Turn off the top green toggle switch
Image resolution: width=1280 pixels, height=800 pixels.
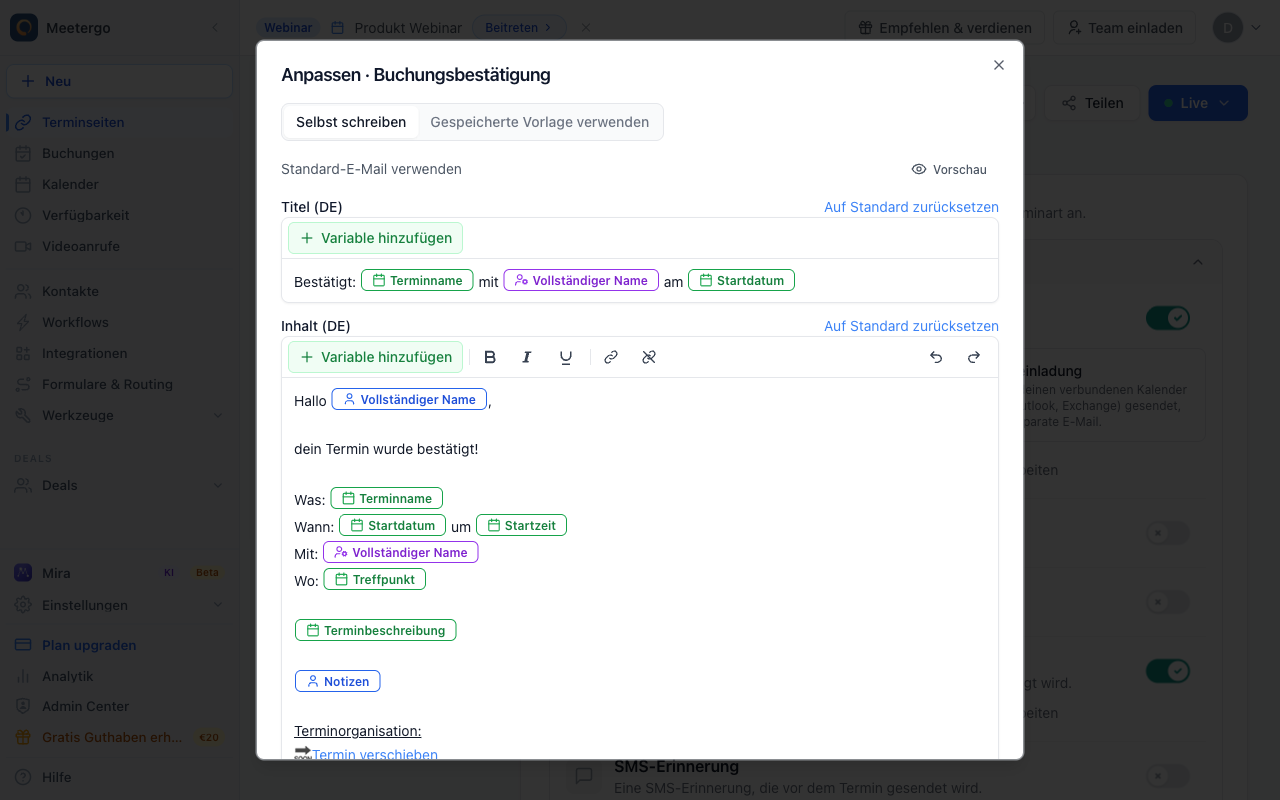pyautogui.click(x=1168, y=318)
